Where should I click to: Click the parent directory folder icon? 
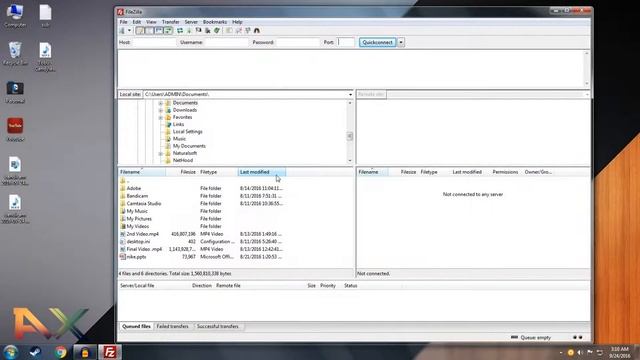[122, 181]
